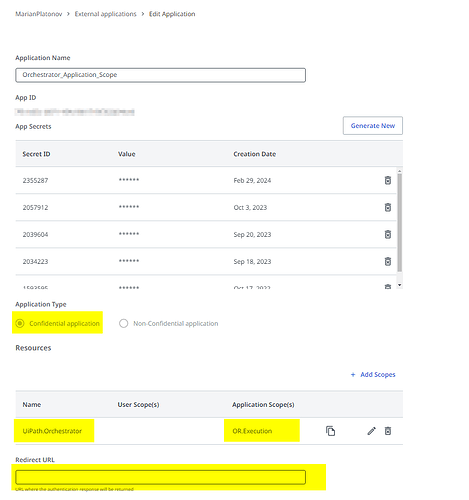Click the Add Scopes link
The image size is (469, 500).
point(378,375)
